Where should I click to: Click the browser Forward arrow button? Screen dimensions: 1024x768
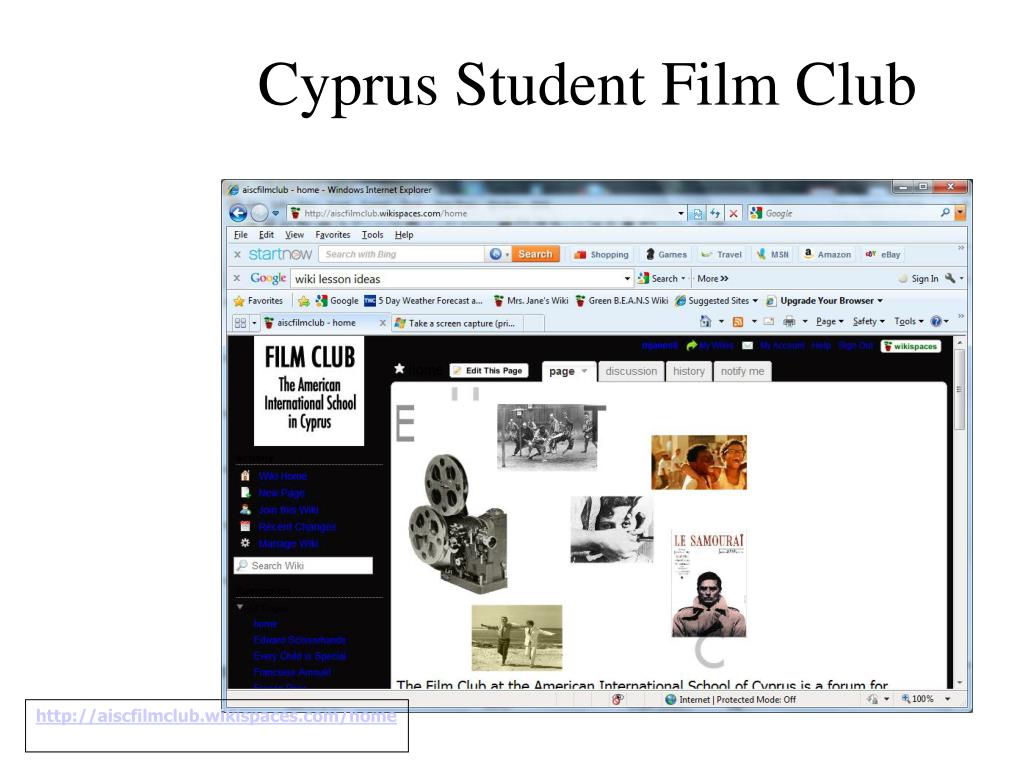tap(259, 213)
